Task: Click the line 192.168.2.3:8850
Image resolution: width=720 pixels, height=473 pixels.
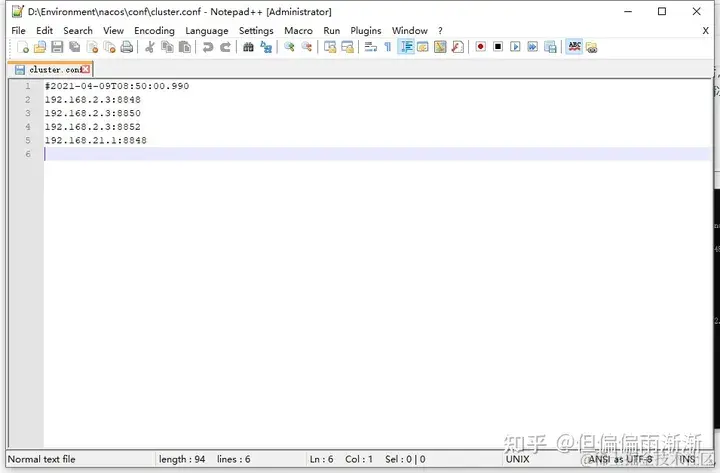Action: [92, 113]
